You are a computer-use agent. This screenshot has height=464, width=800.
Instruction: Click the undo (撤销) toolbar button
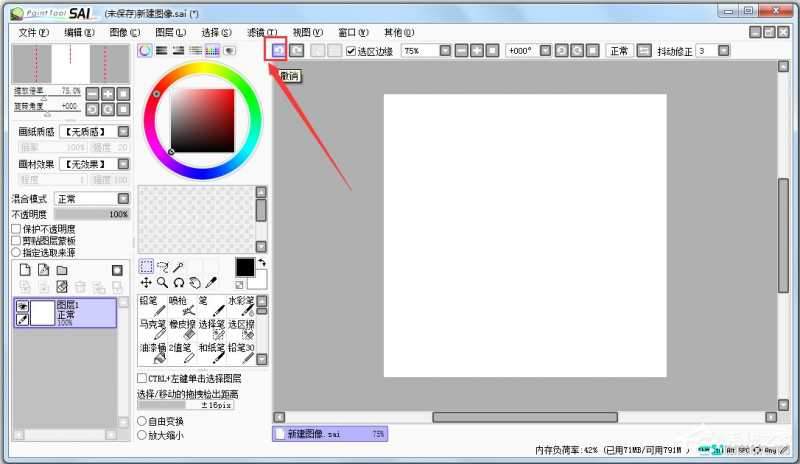pos(280,50)
